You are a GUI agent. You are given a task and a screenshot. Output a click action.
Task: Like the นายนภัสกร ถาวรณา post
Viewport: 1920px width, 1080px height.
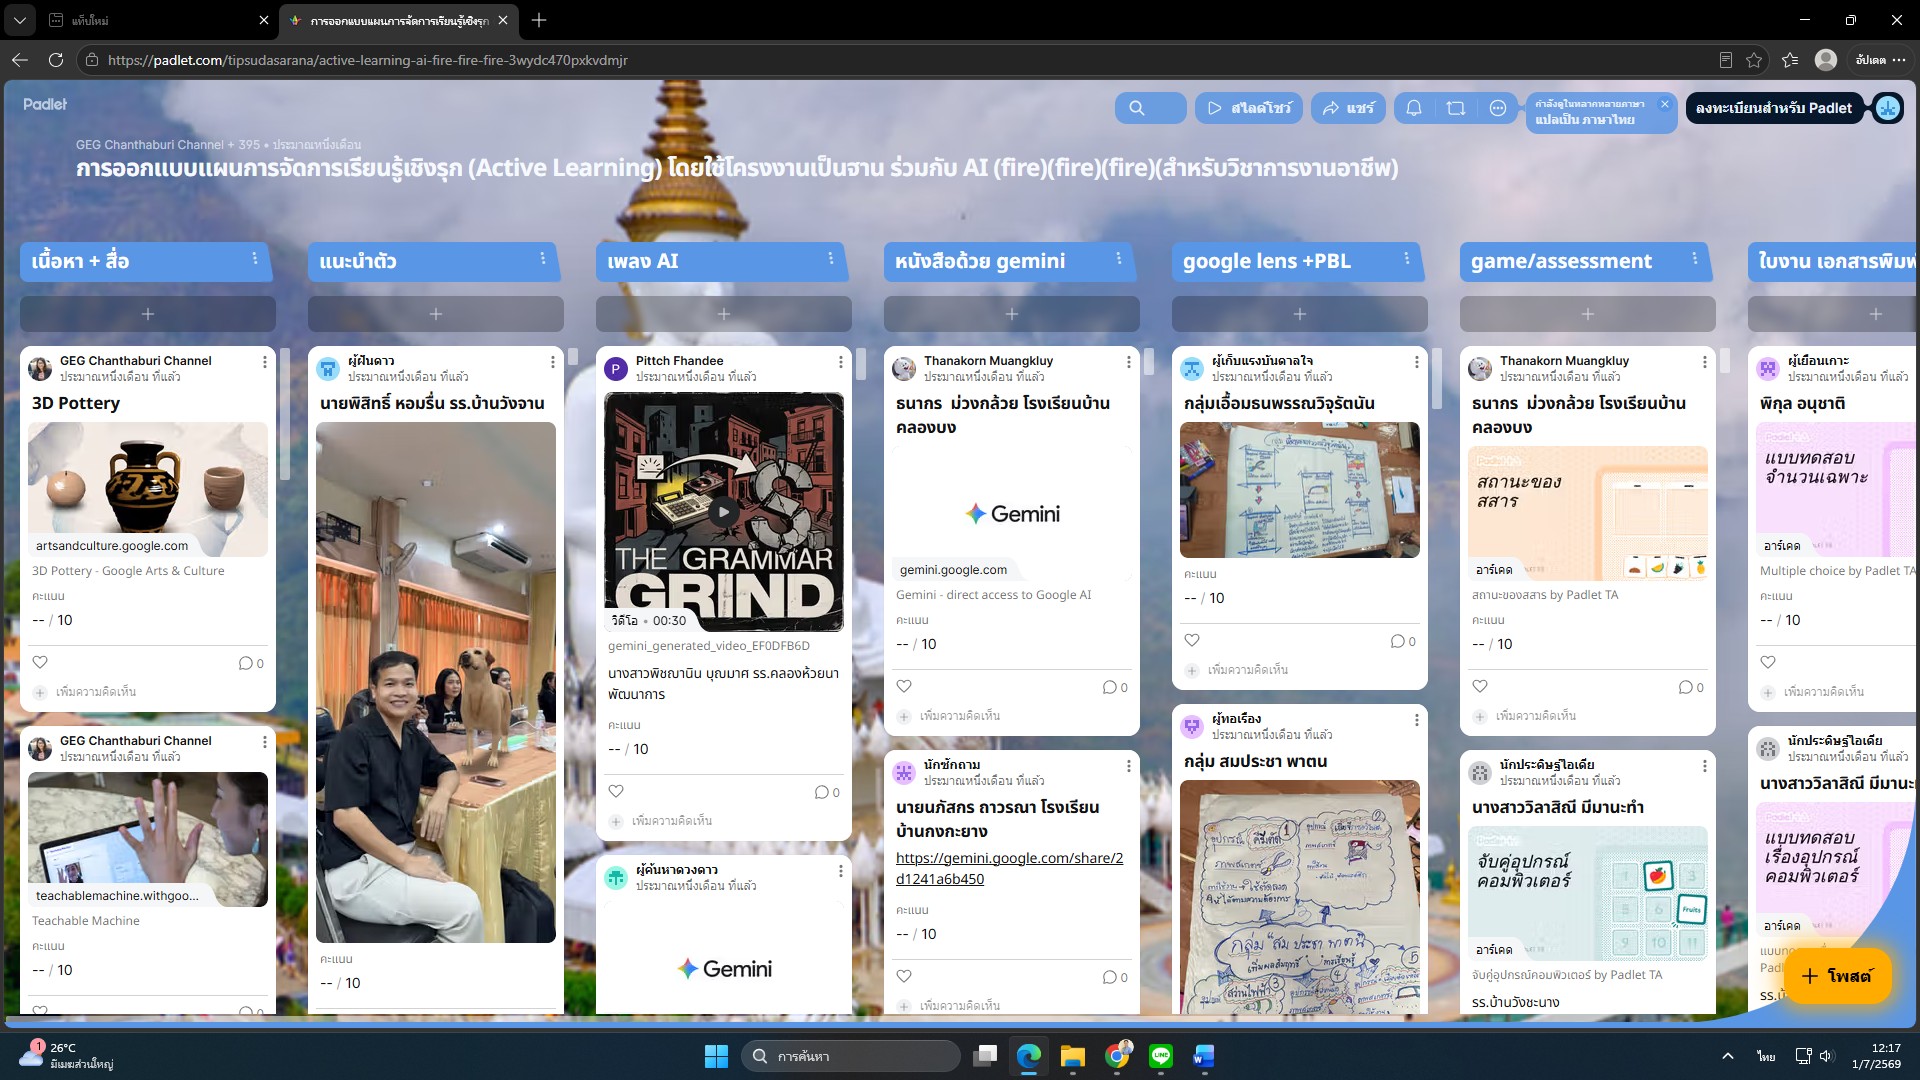coord(904,976)
